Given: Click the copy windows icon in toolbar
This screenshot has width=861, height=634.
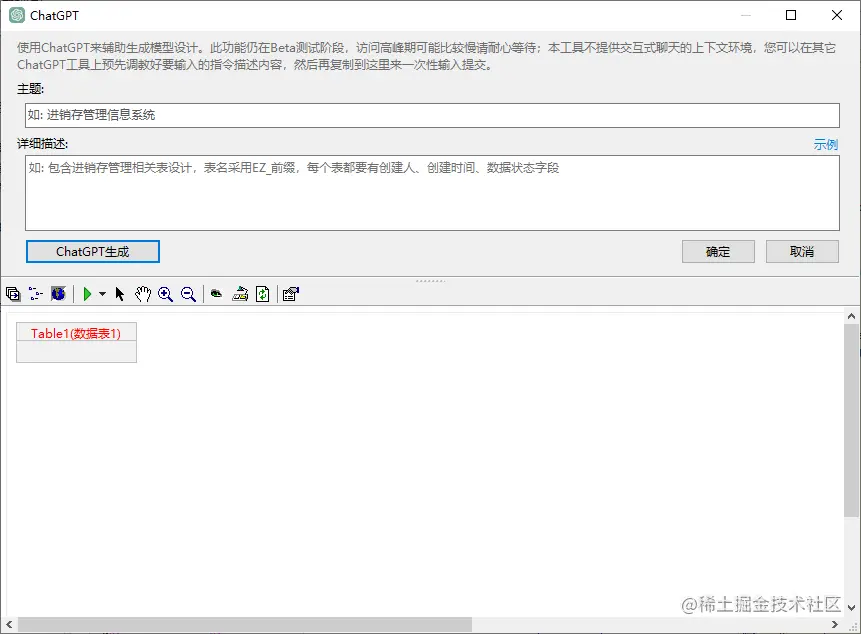Looking at the screenshot, I should tap(13, 294).
